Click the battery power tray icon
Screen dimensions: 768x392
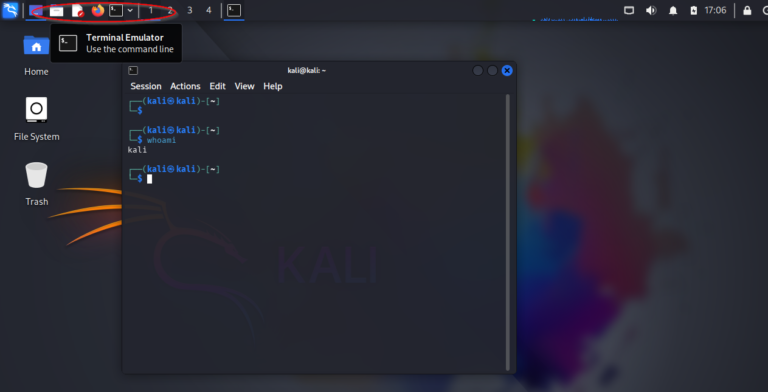(694, 10)
